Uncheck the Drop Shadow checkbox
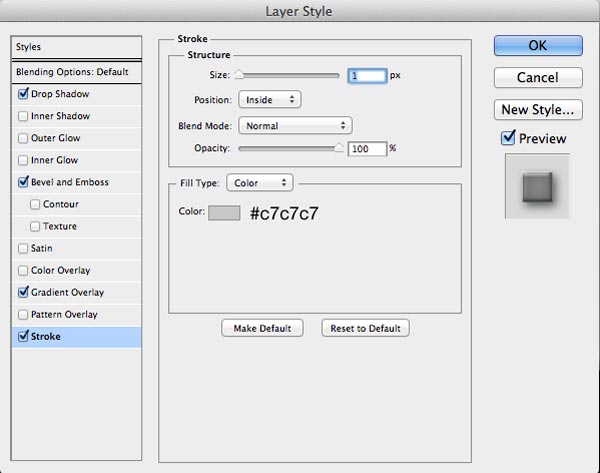Image resolution: width=600 pixels, height=473 pixels. [x=23, y=94]
